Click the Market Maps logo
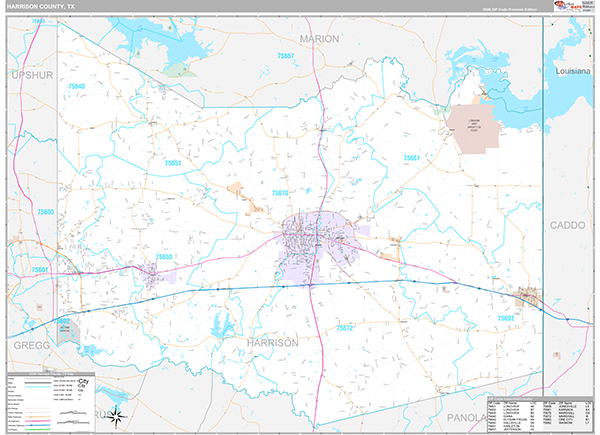 pyautogui.click(x=568, y=6)
